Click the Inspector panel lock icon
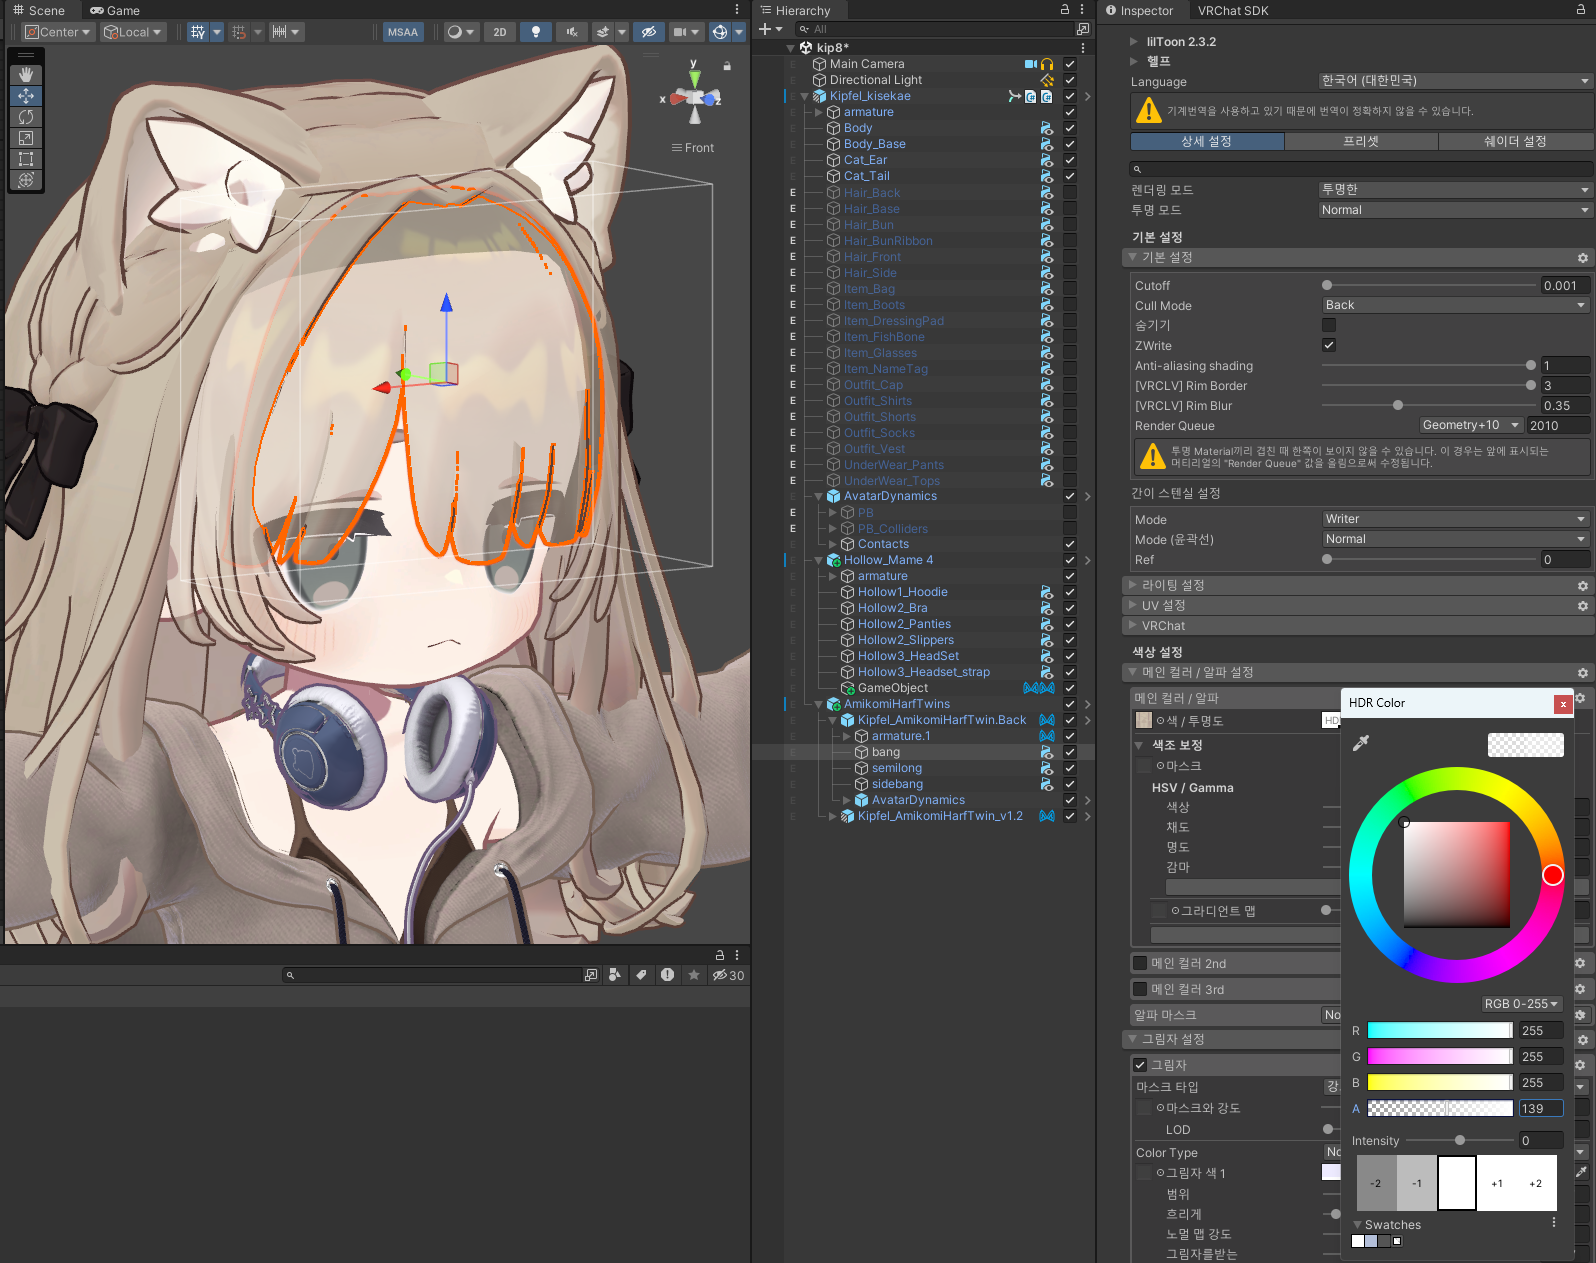1596x1263 pixels. [1580, 9]
